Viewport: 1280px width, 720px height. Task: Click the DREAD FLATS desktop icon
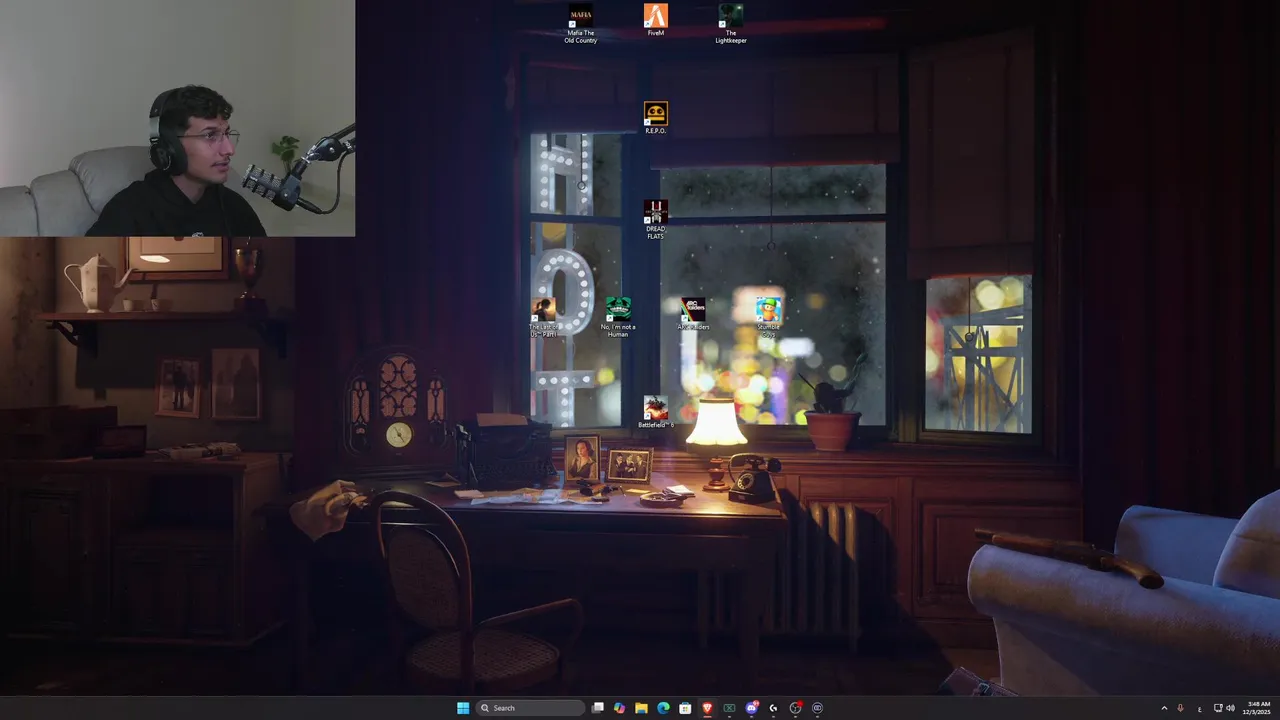pos(655,220)
